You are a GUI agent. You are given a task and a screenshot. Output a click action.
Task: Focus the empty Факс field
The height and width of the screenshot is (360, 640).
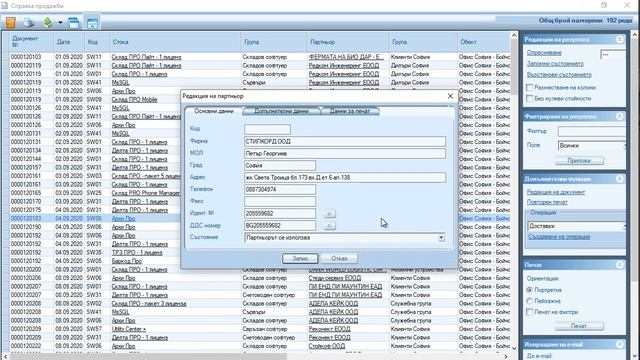click(280, 201)
